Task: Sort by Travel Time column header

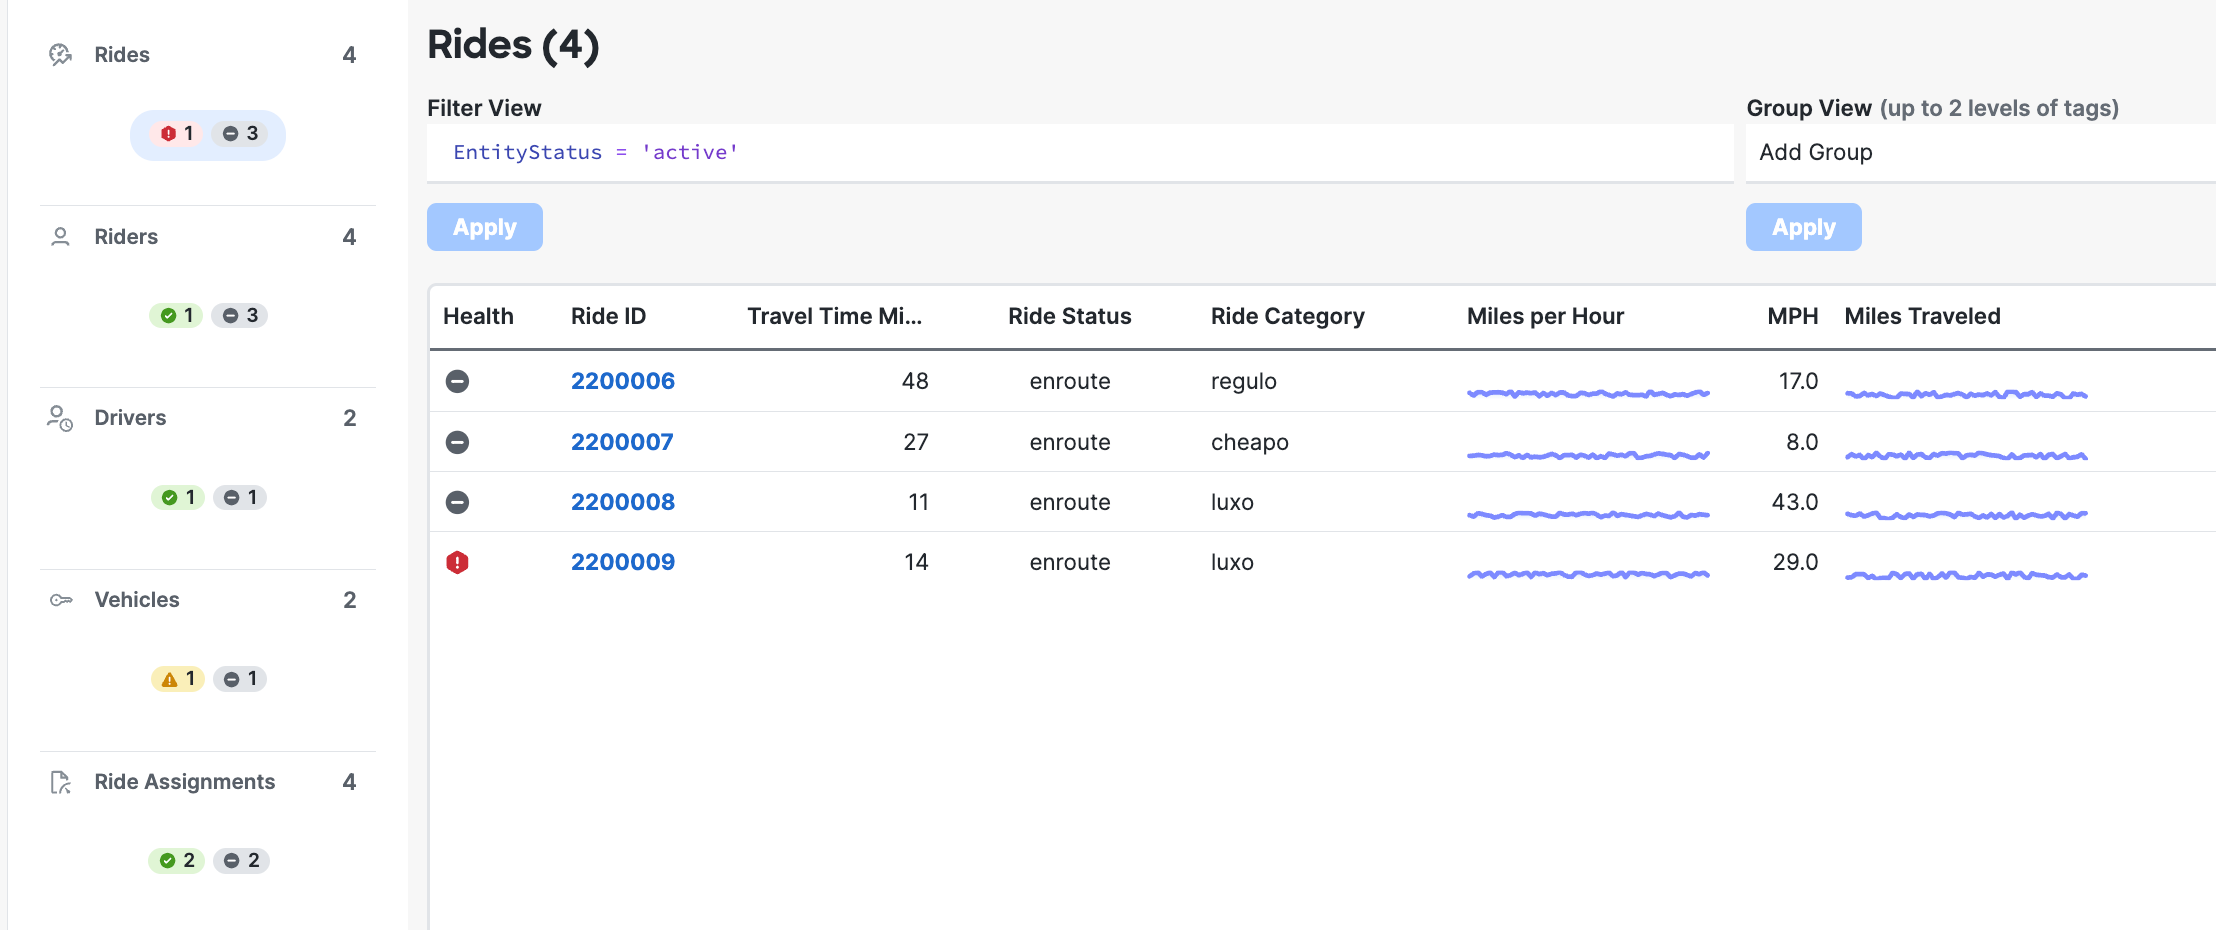Action: (x=834, y=316)
